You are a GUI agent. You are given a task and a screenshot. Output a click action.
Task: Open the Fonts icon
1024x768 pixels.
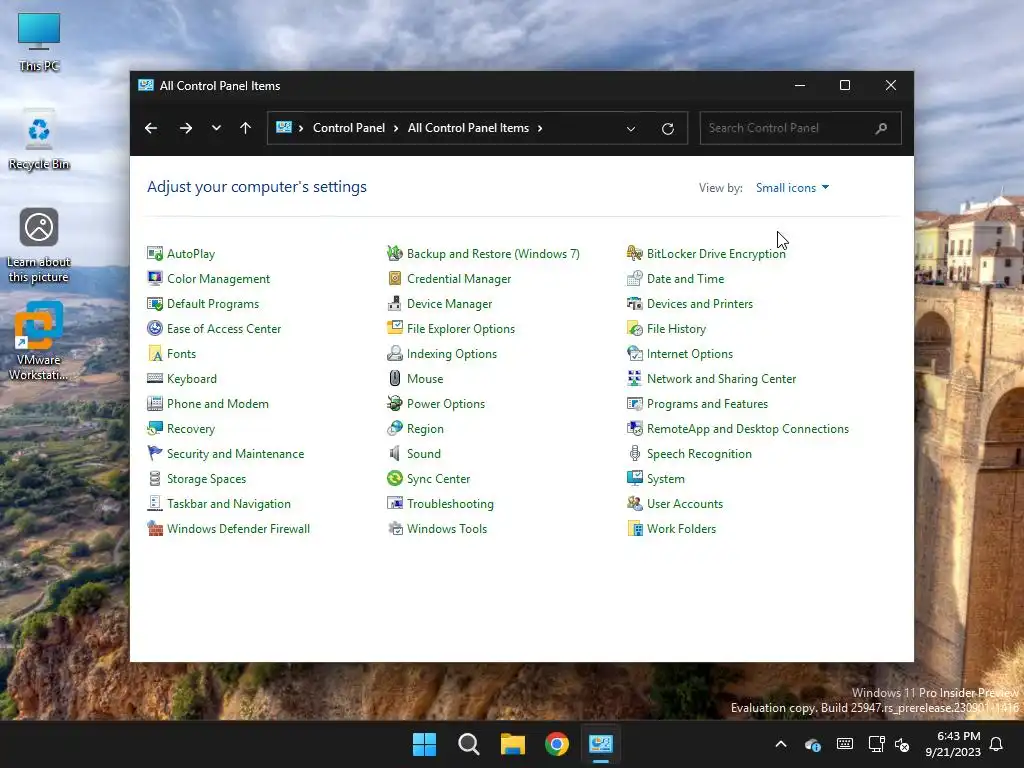click(155, 353)
